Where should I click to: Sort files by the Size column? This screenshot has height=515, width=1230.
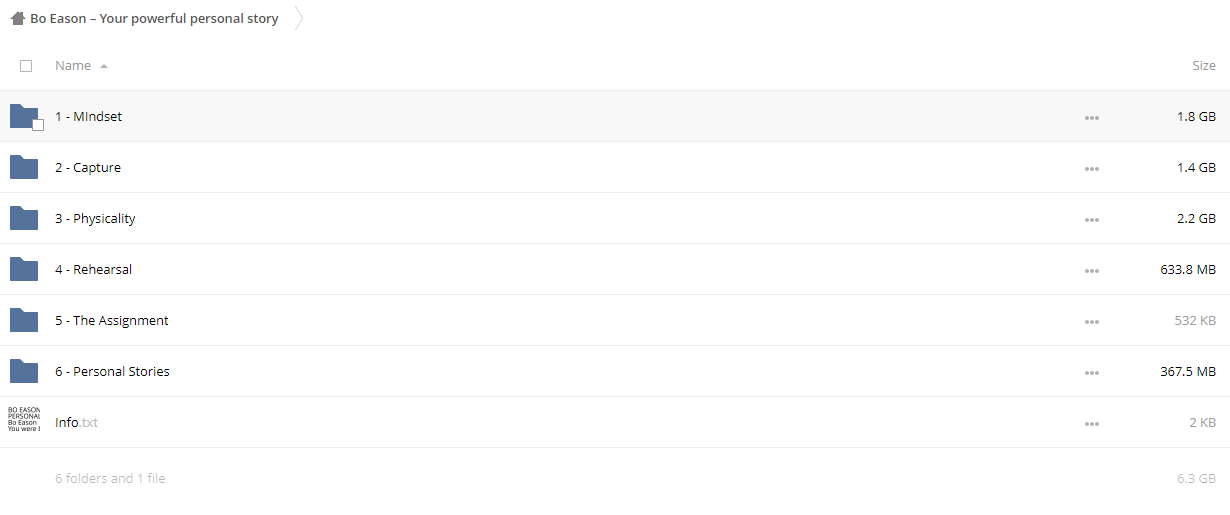[x=1204, y=66]
